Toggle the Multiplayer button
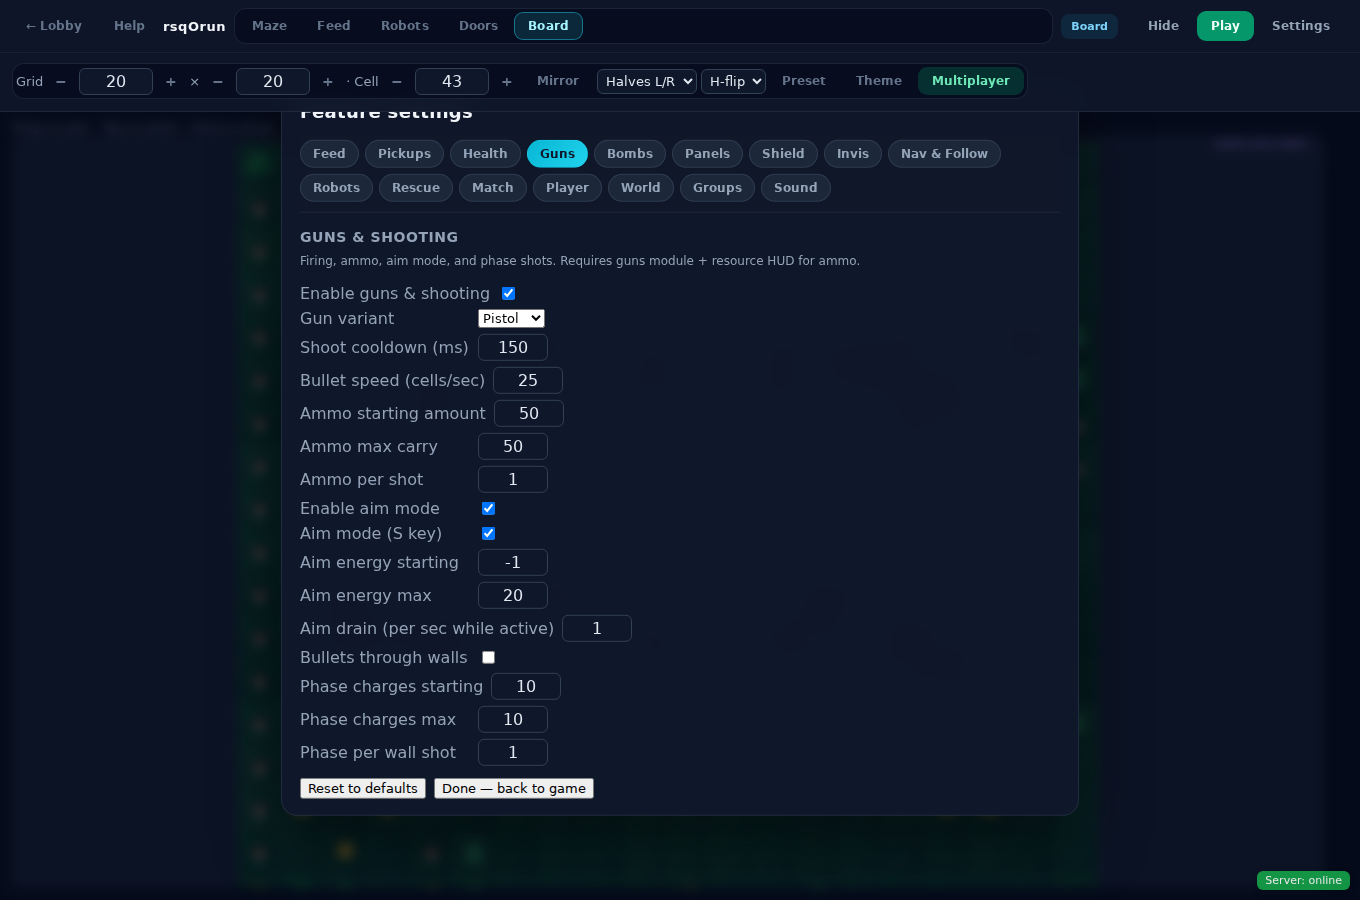The width and height of the screenshot is (1360, 900). tap(971, 81)
